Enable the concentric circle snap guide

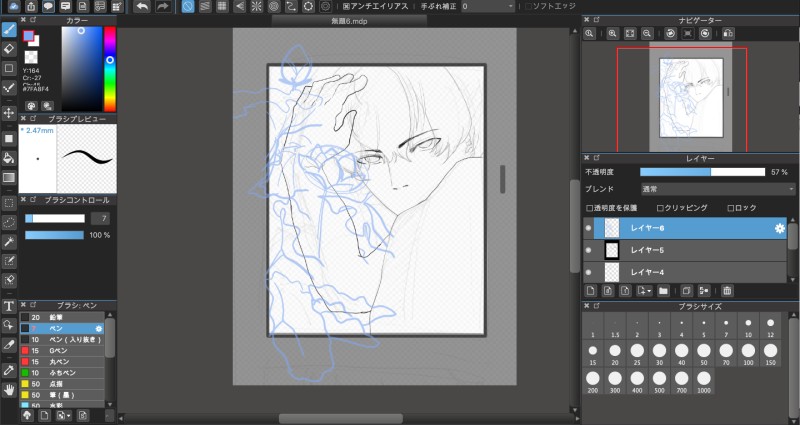tap(274, 6)
